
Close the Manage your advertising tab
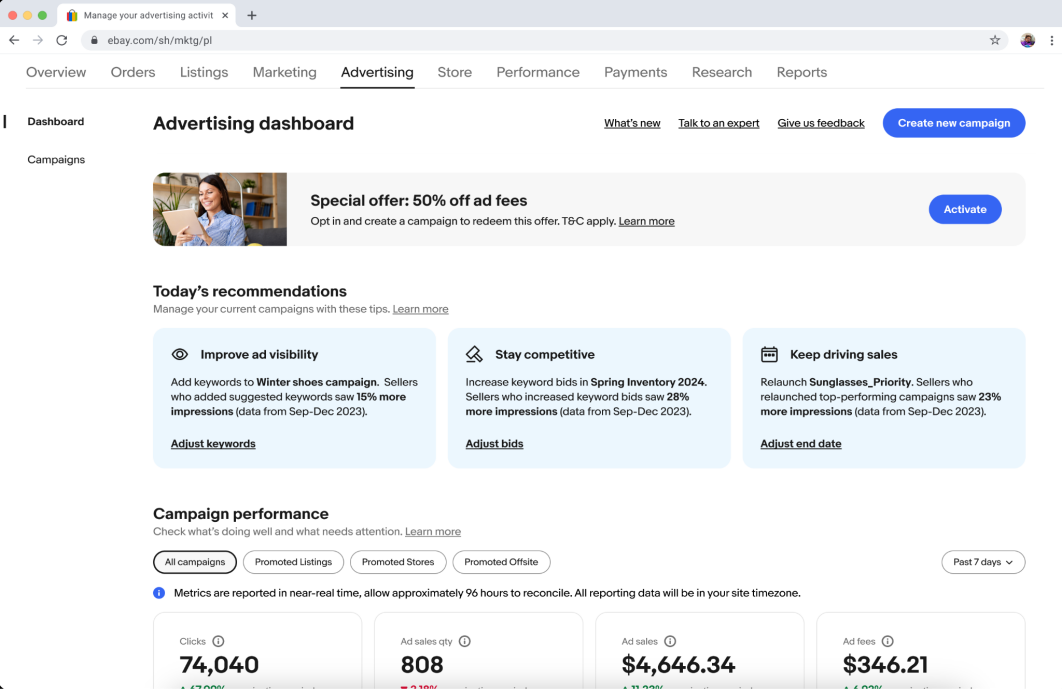tap(225, 15)
